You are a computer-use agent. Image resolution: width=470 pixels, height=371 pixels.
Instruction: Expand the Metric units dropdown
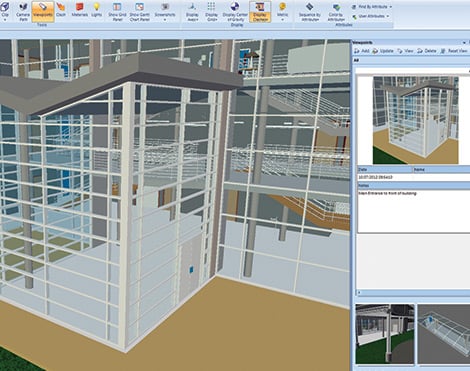click(282, 11)
